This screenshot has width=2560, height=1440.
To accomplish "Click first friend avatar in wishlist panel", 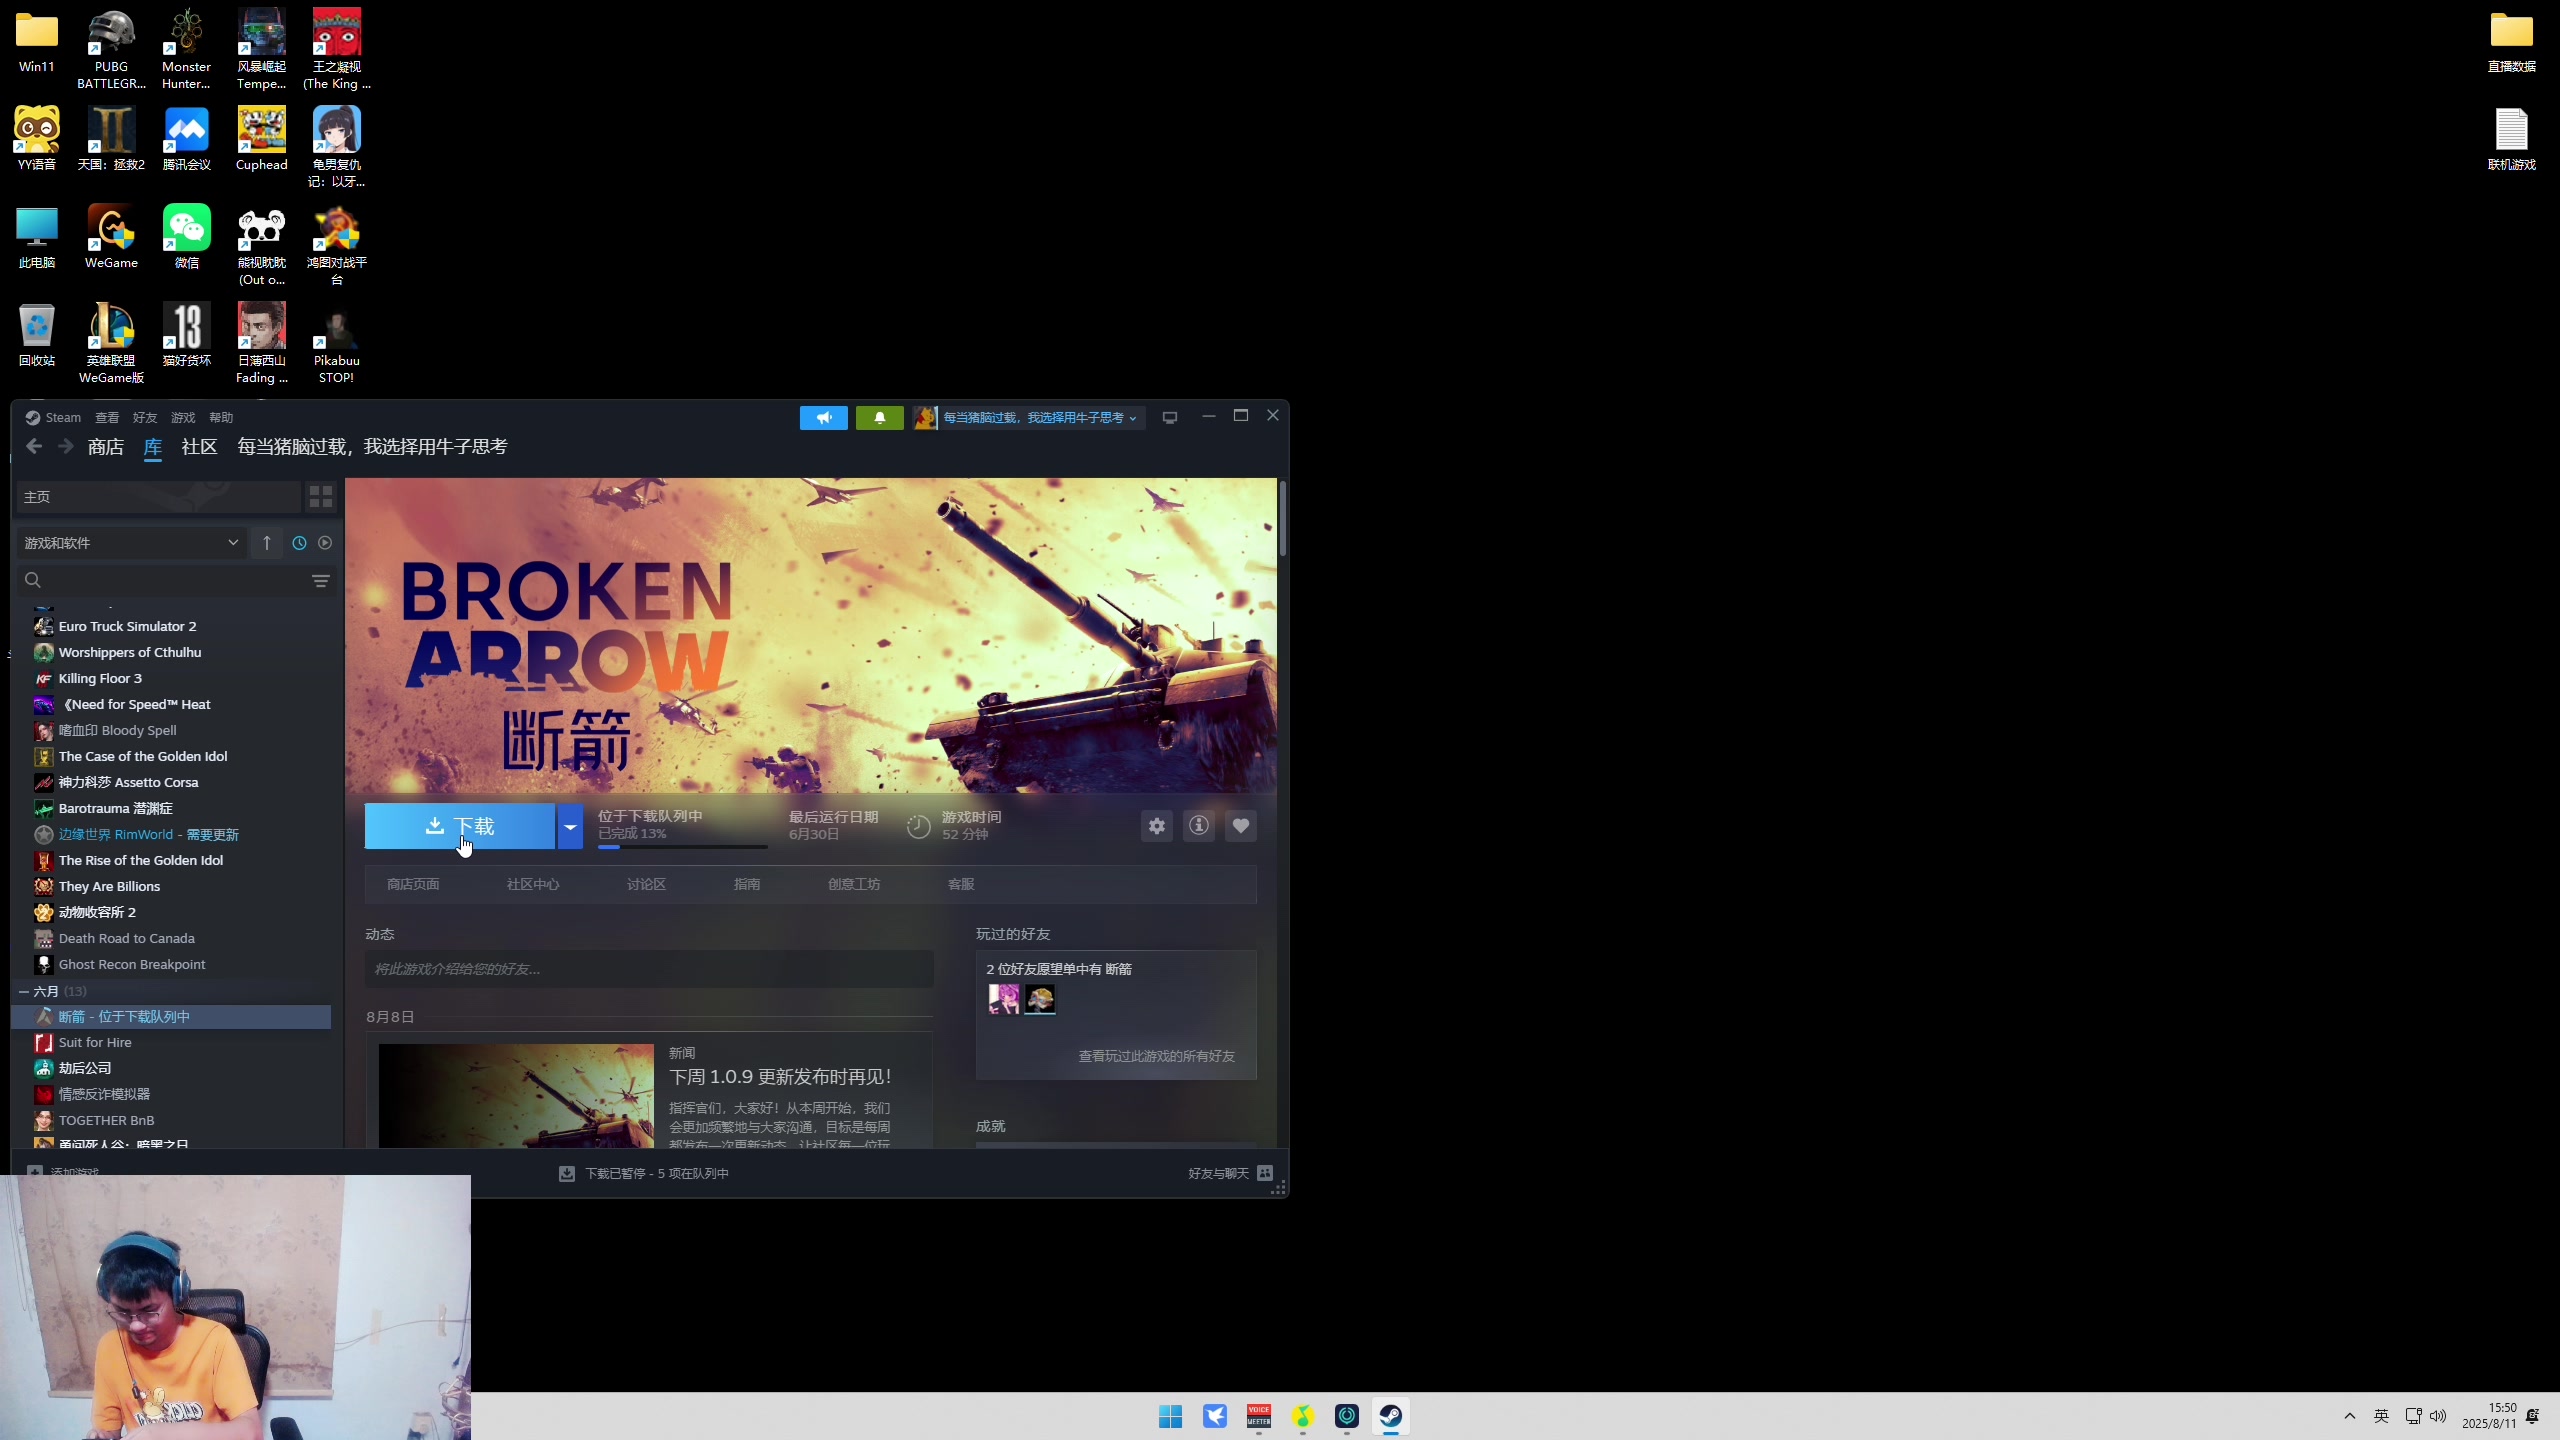I will click(x=1003, y=999).
